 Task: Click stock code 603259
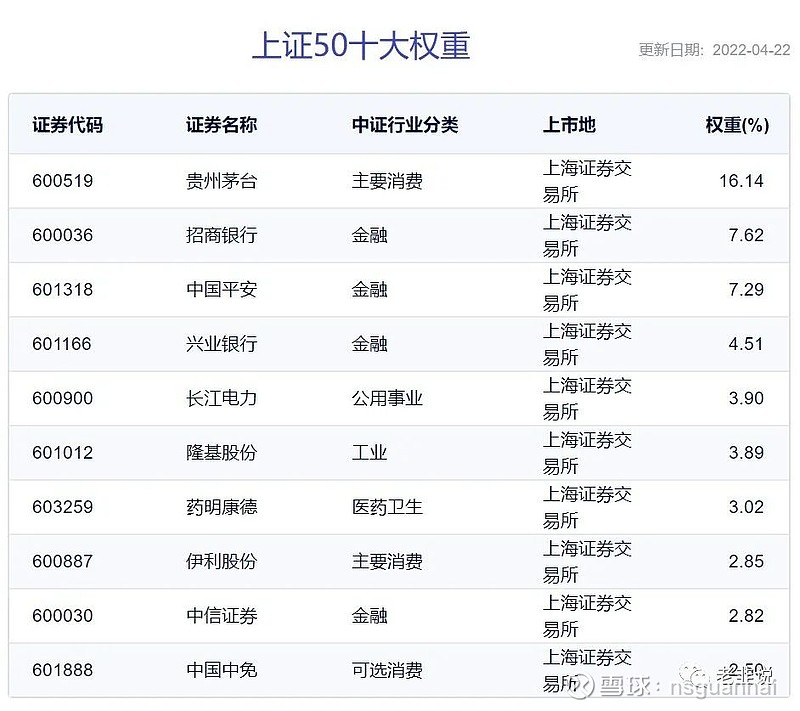[x=63, y=507]
